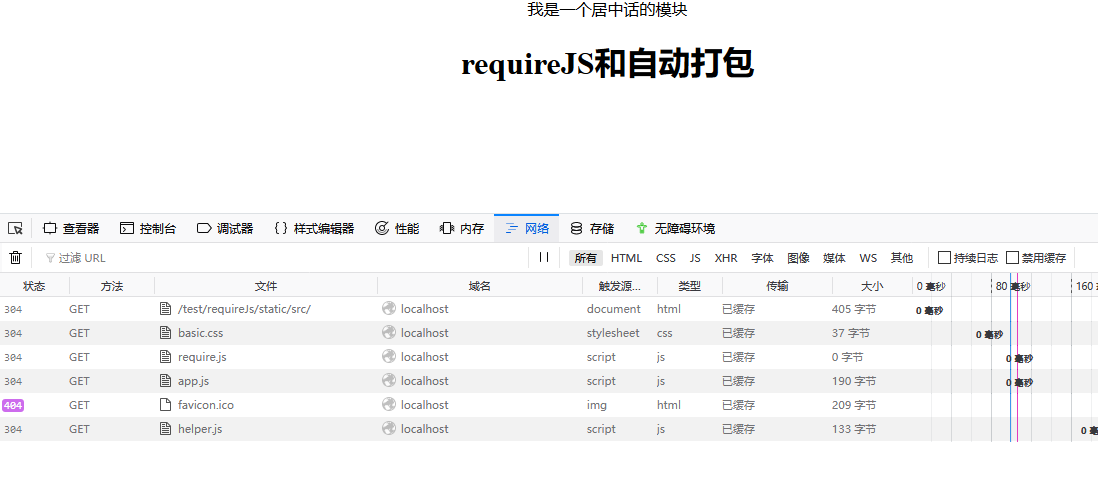Screen dimensions: 1098x477
Task: Click the 404 status badge
Action: coord(13,405)
